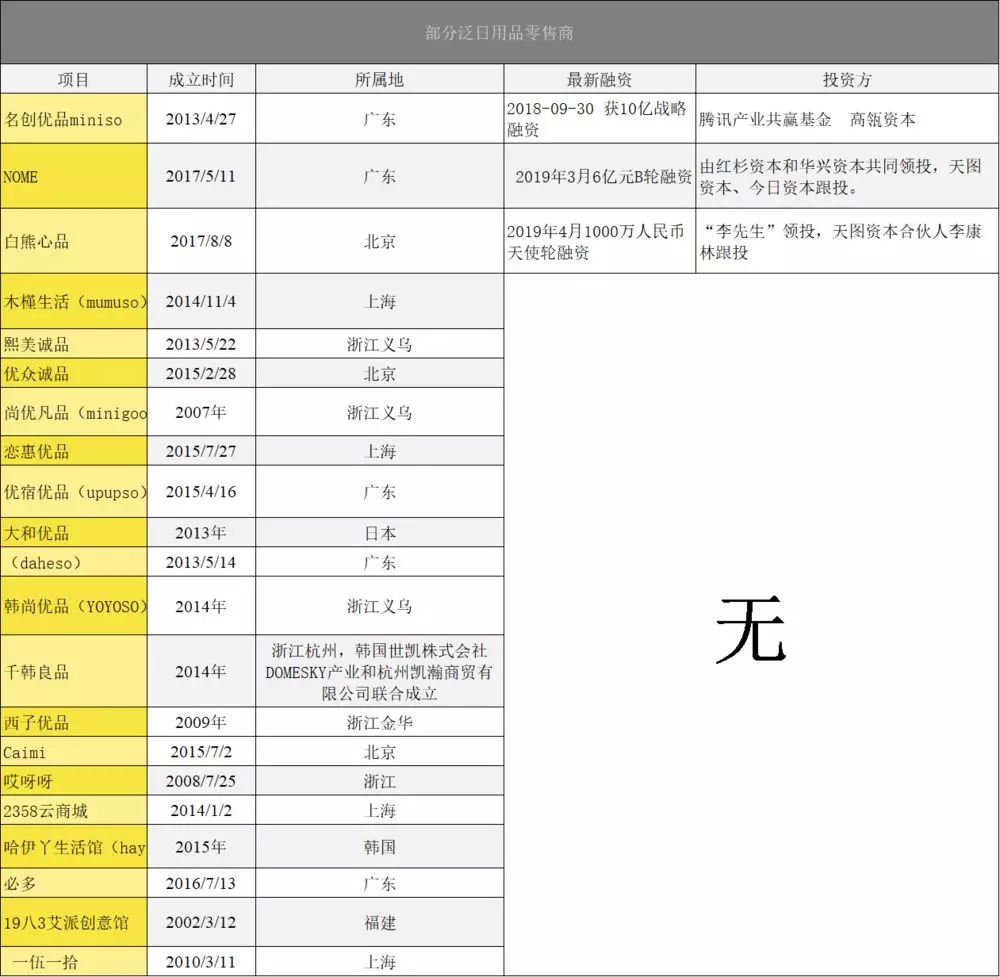1000x977 pixels.
Task: Select the 大和优品 cell
Action: pyautogui.click(x=74, y=533)
